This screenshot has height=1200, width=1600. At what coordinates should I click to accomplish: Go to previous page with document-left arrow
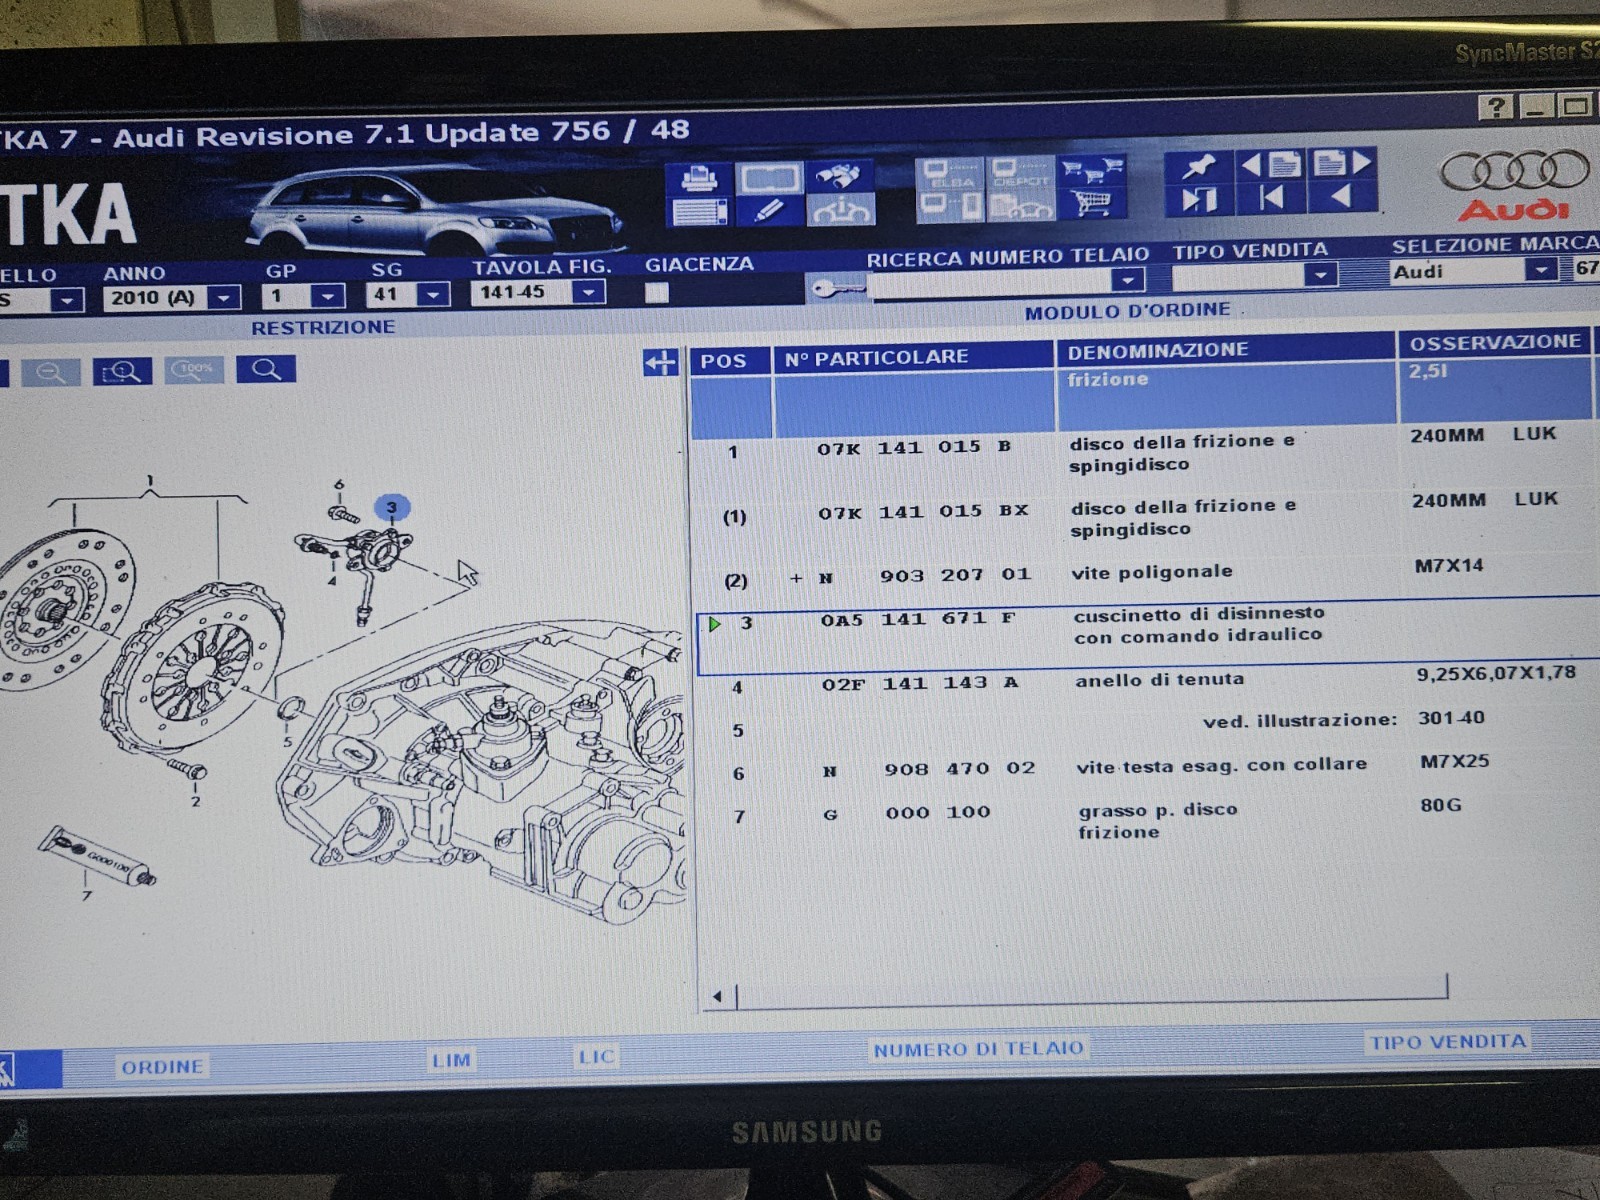(1270, 164)
